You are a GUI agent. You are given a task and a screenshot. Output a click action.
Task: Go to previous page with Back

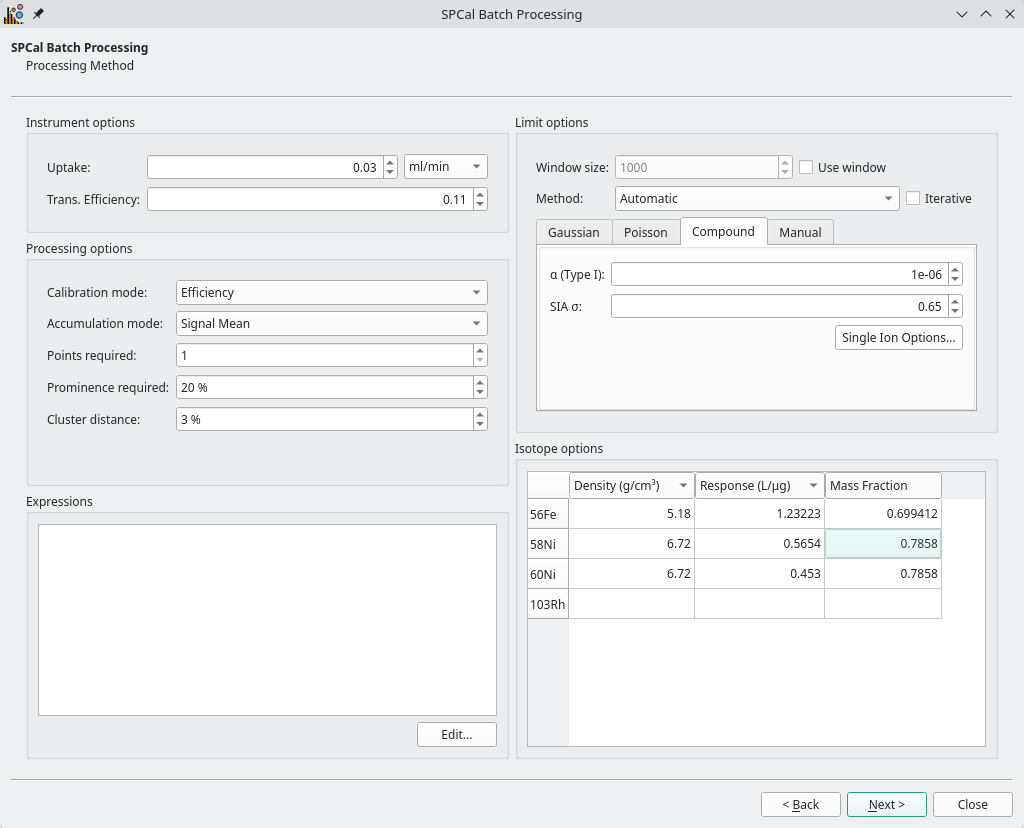[x=800, y=804]
